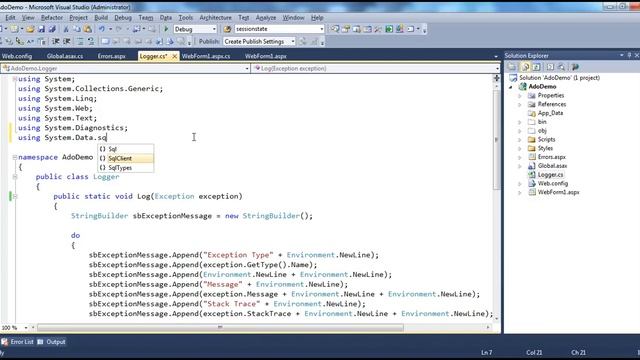Click the Find in Files icon beside sessionstate box
The width and height of the screenshot is (640, 360).
(x=227, y=29)
